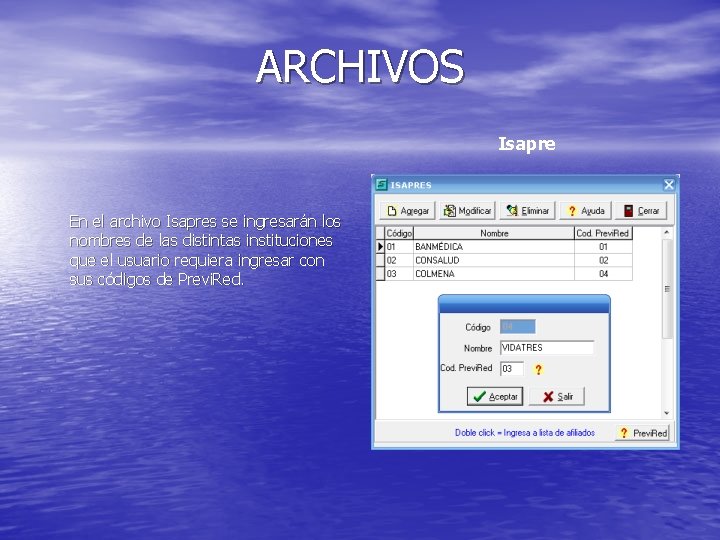Click the Cerrar button
This screenshot has width=720, height=540.
coord(641,211)
